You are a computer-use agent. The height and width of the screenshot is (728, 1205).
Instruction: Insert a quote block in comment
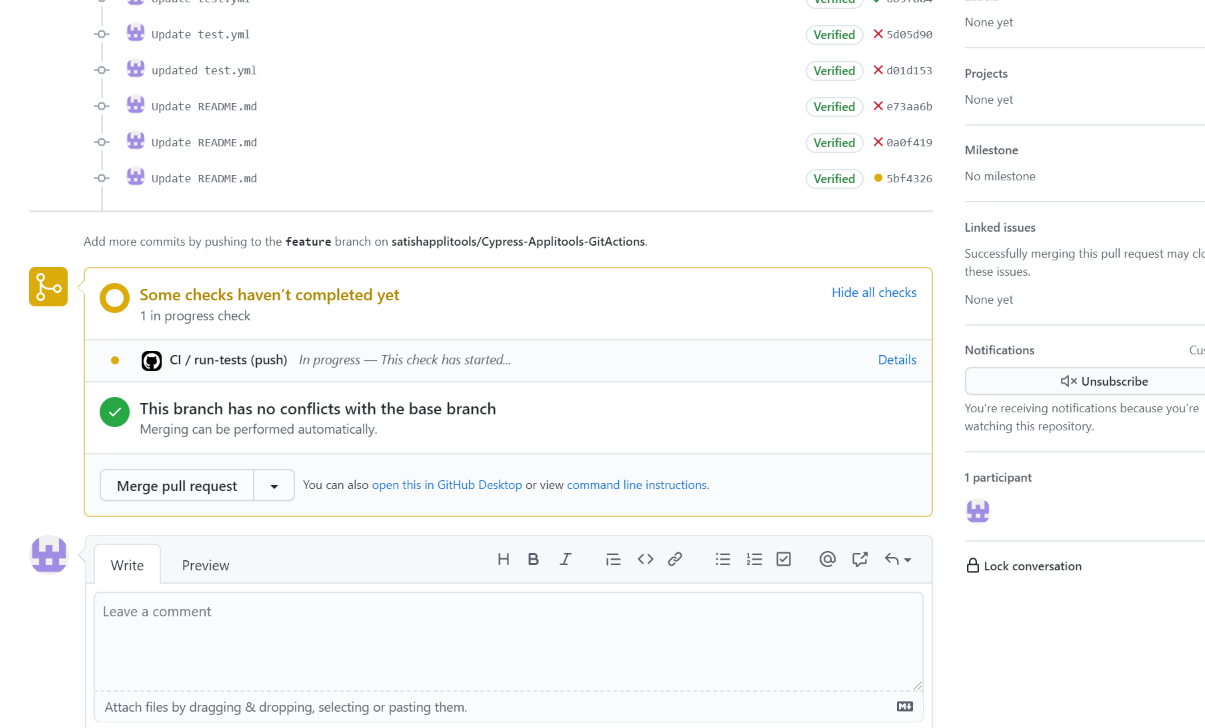(x=613, y=560)
